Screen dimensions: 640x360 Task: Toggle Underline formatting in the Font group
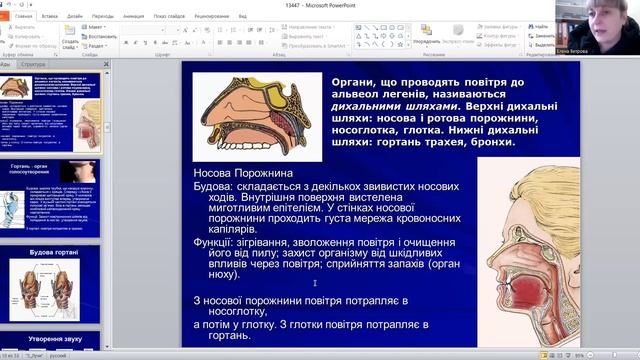coord(146,42)
